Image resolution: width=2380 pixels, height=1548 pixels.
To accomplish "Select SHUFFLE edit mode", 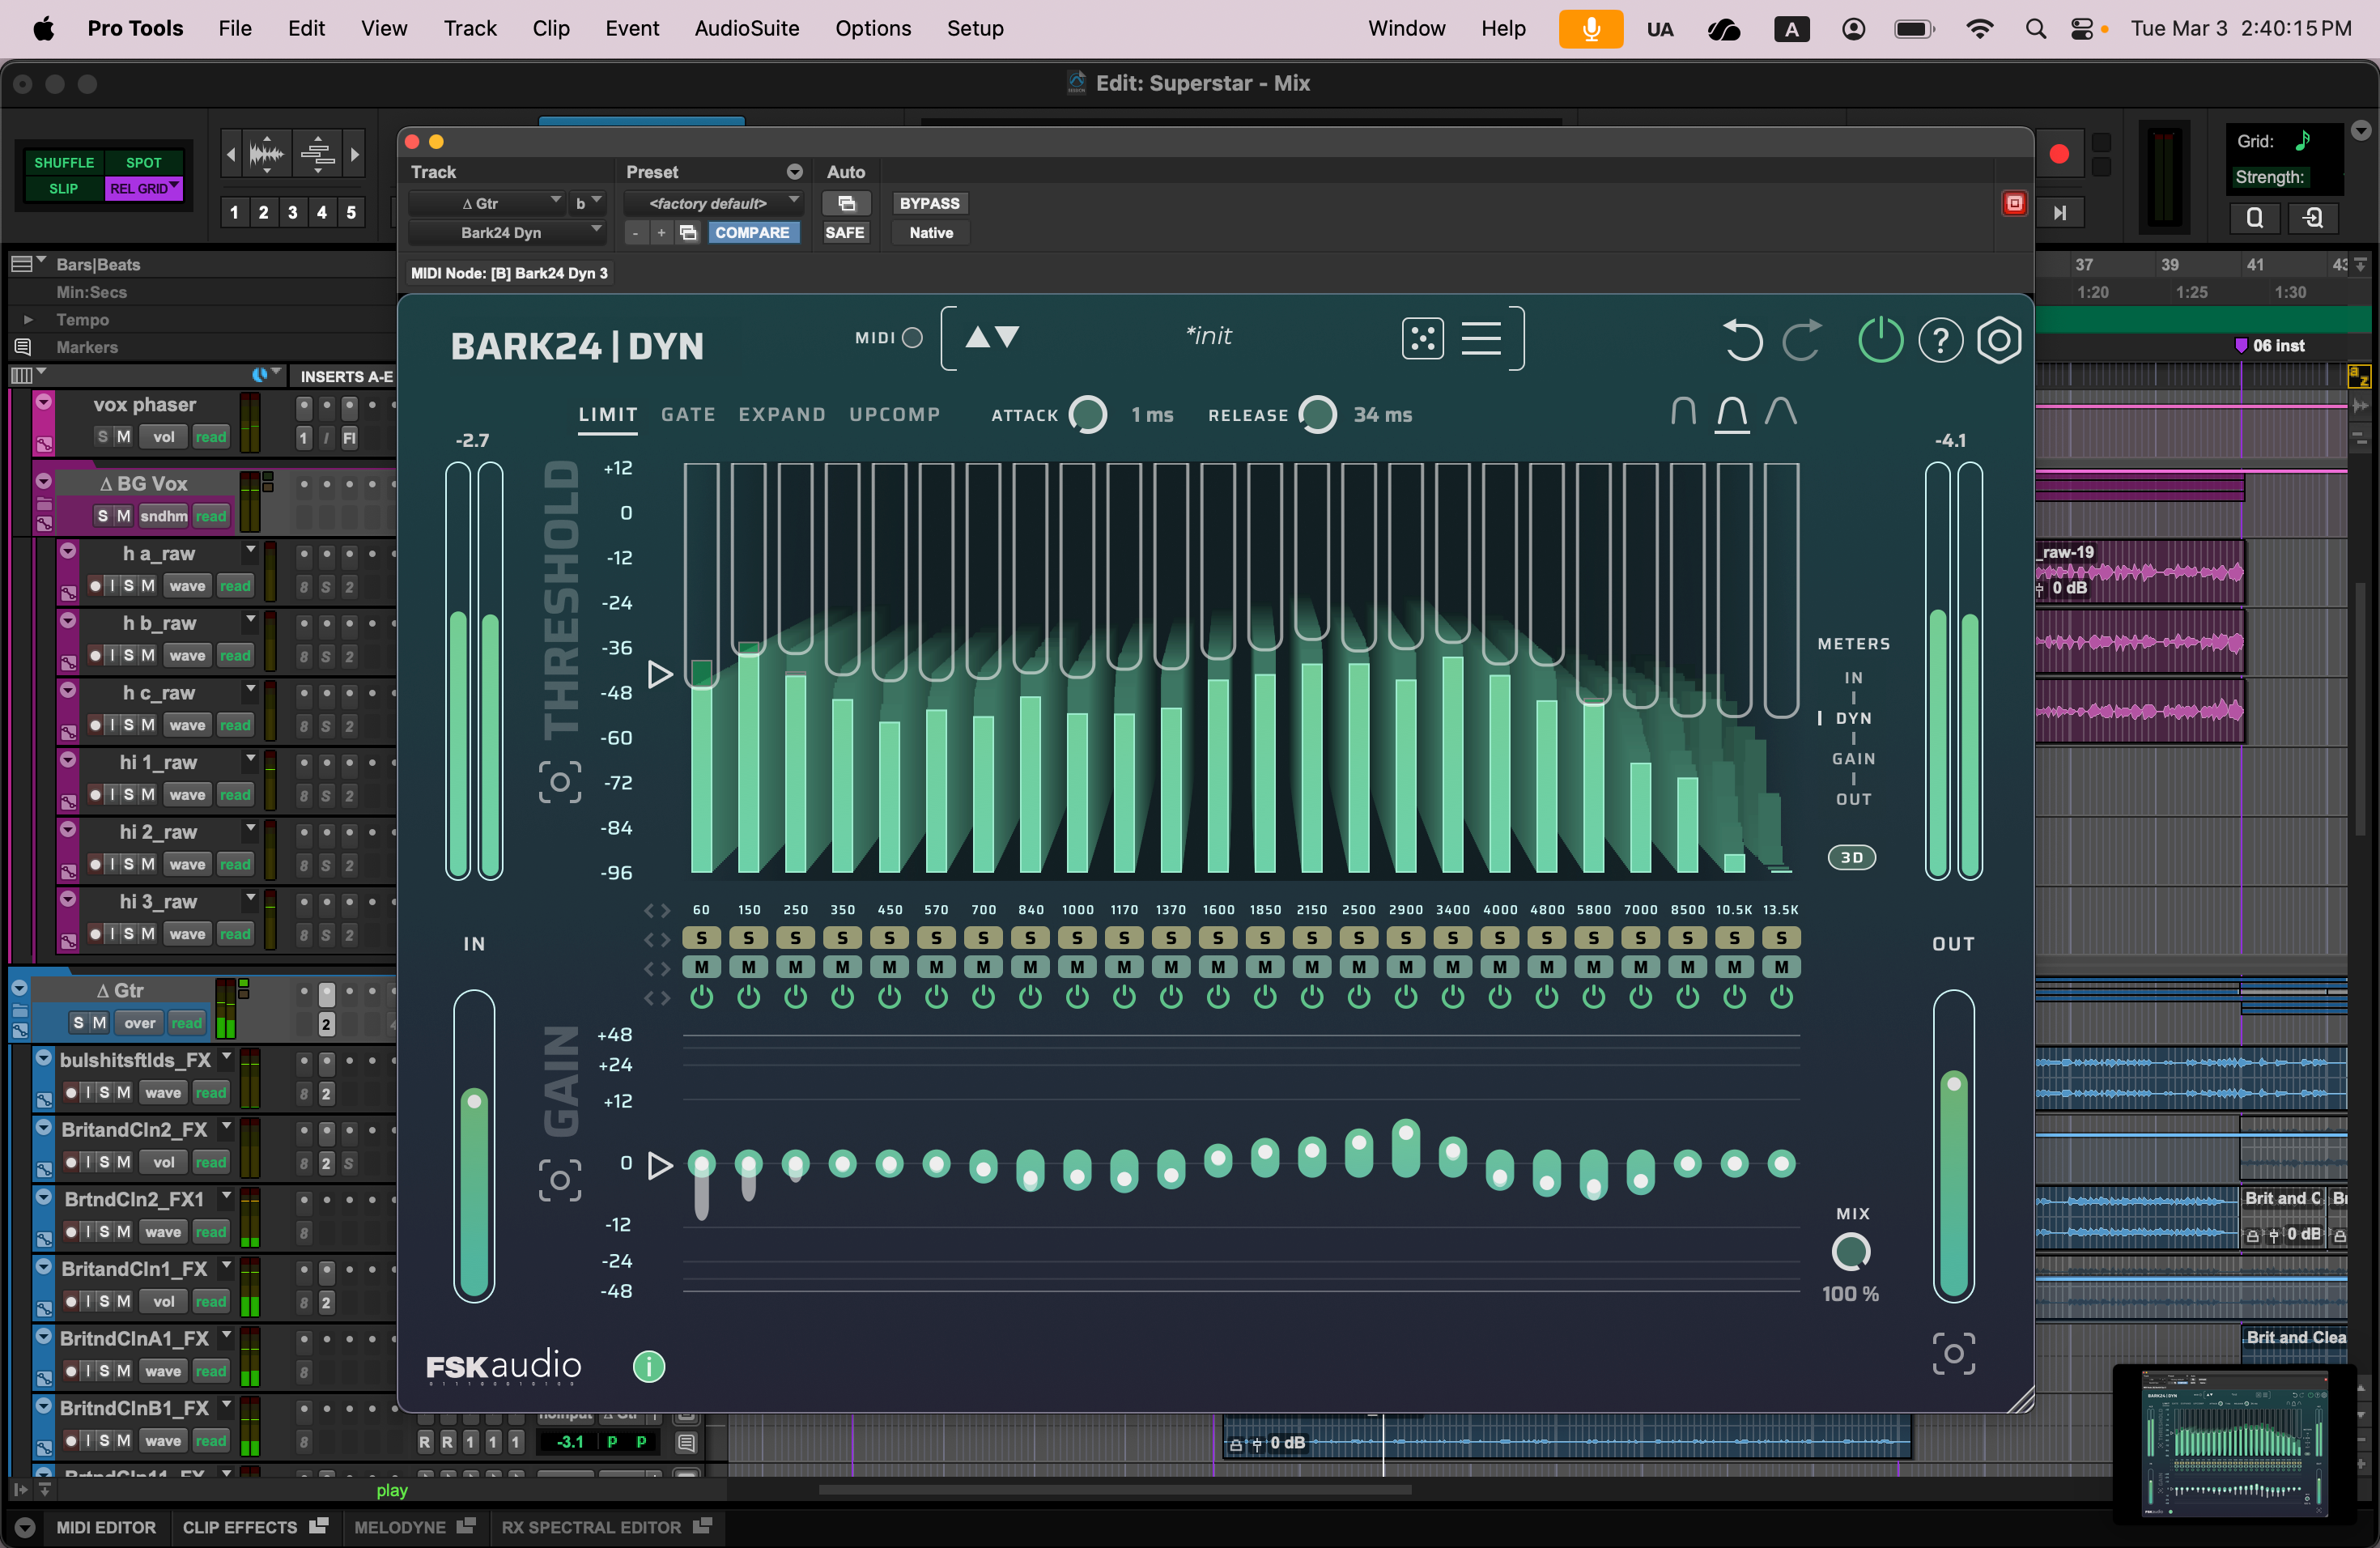I will tap(64, 162).
